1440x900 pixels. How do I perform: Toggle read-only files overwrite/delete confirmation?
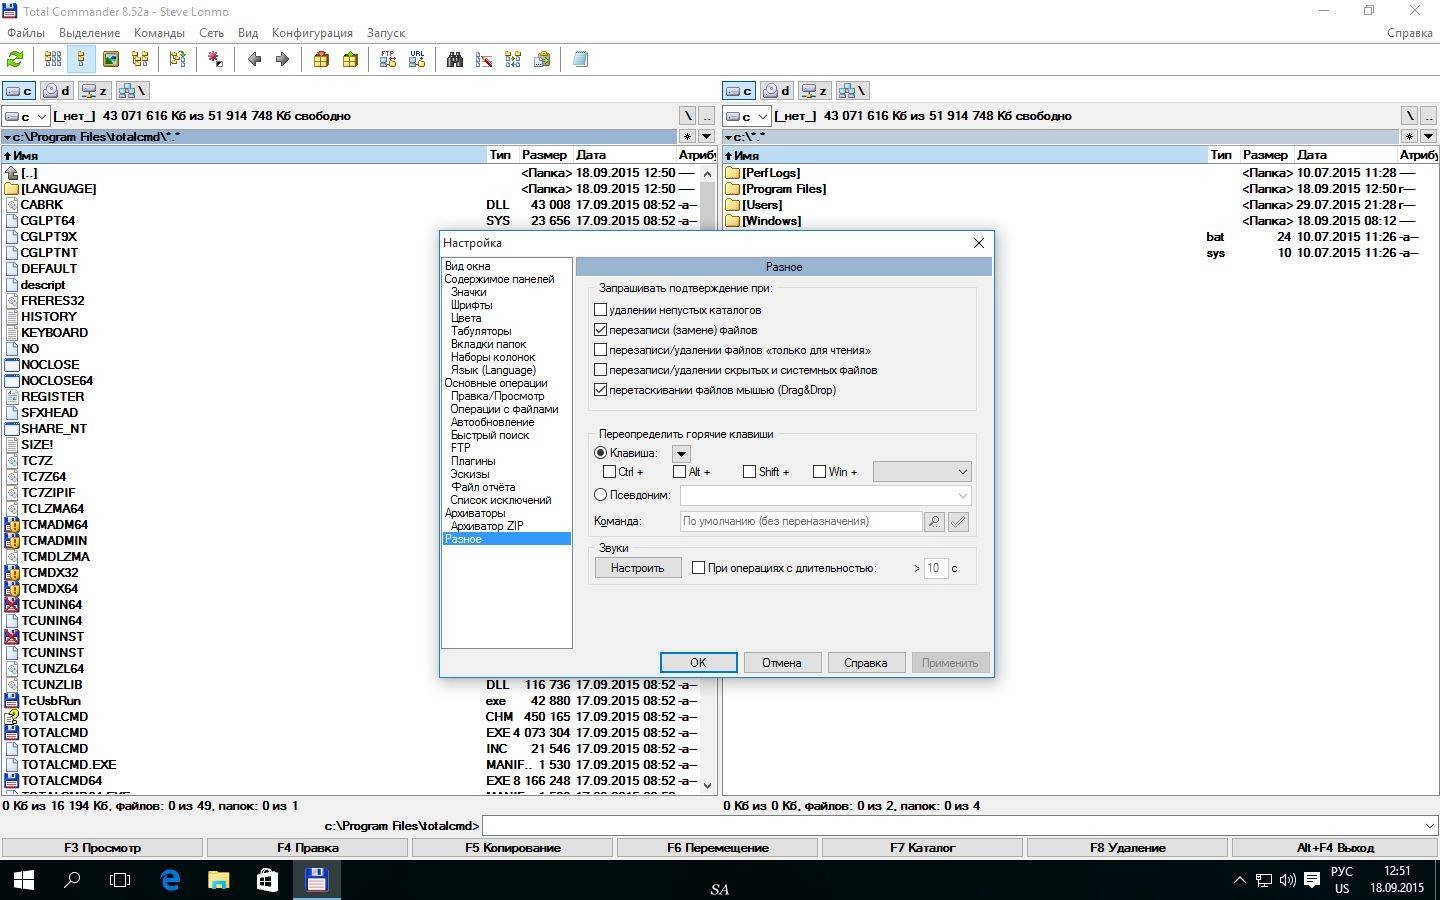(x=601, y=350)
